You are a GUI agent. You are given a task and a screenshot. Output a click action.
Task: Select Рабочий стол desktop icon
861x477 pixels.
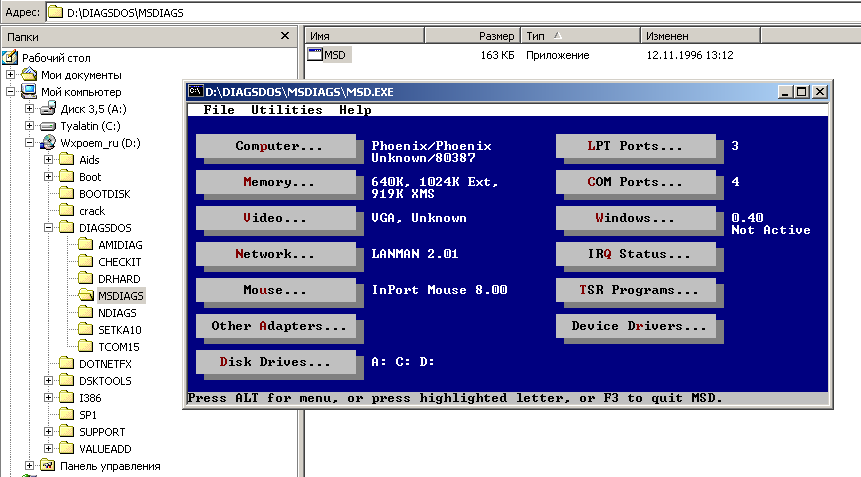pyautogui.click(x=10, y=57)
